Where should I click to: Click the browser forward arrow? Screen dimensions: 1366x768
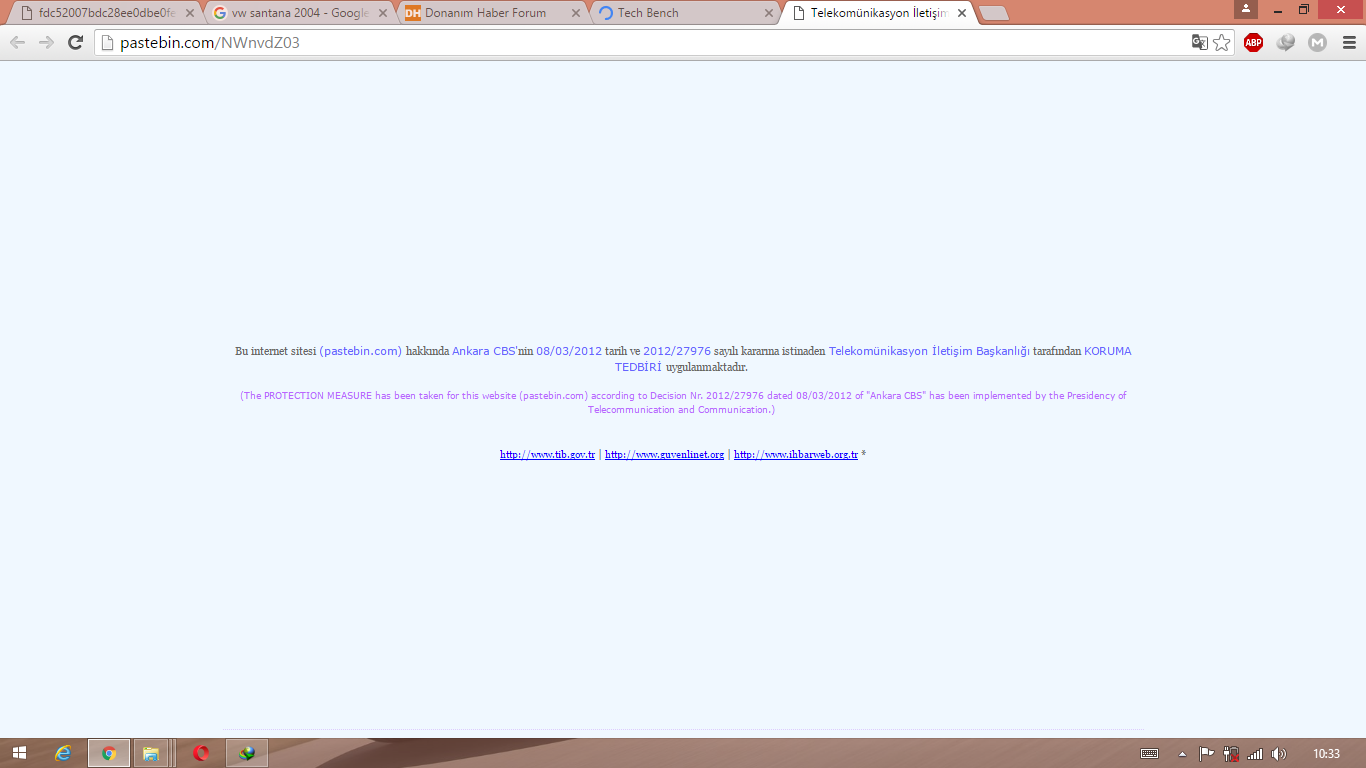46,42
